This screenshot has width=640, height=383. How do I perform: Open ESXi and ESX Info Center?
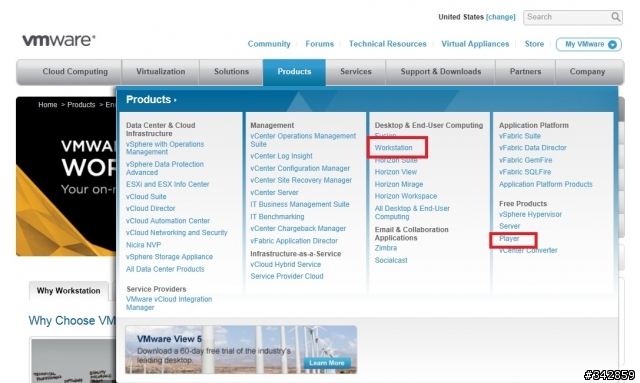167,184
